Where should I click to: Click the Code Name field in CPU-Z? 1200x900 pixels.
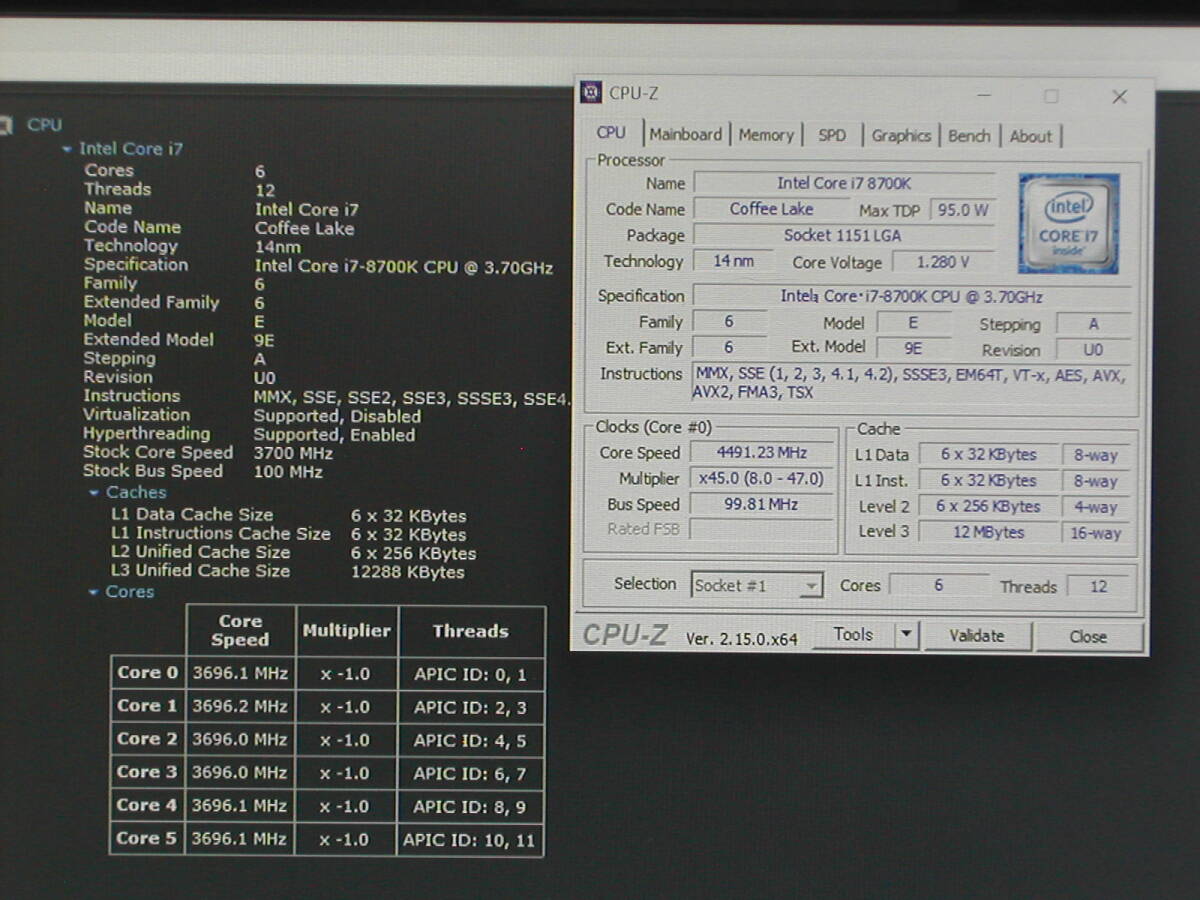pyautogui.click(x=771, y=209)
